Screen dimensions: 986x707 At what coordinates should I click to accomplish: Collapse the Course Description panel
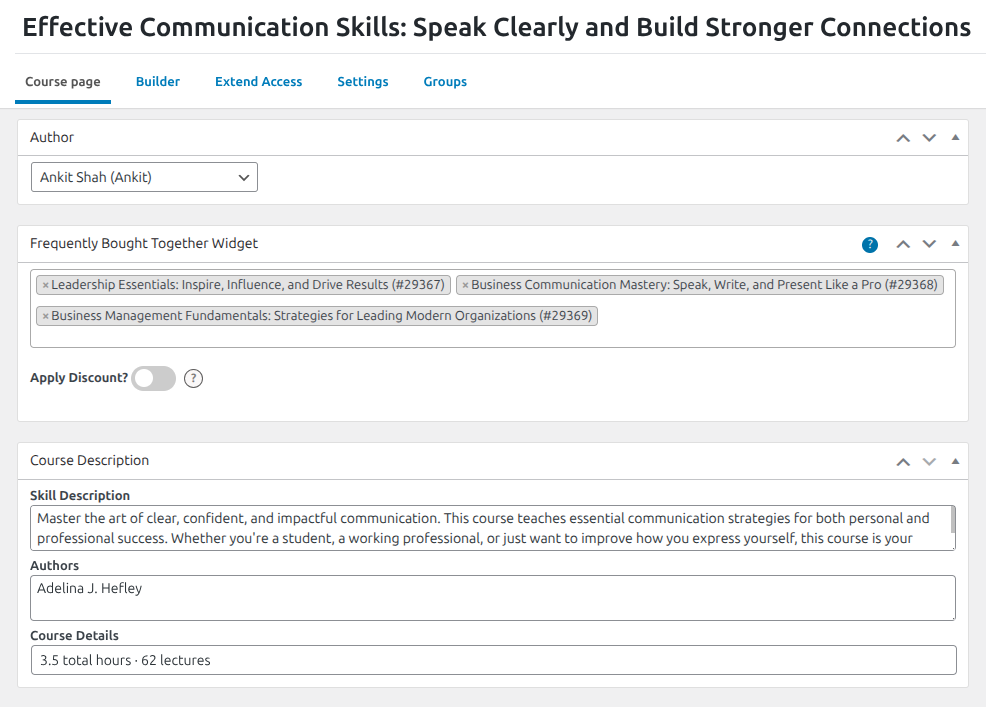tap(955, 461)
